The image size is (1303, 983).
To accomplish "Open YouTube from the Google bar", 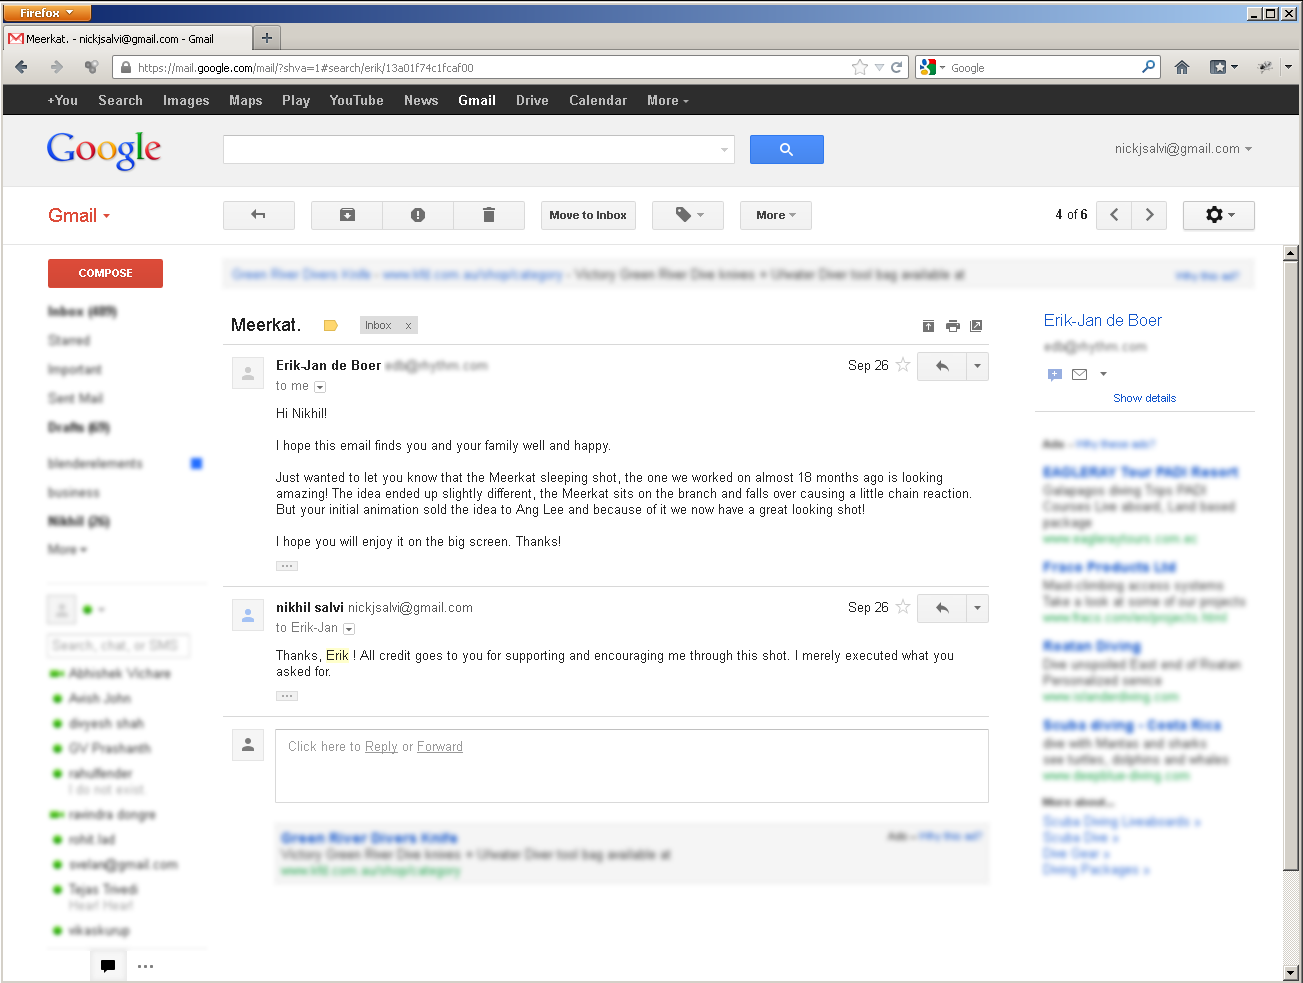I will point(356,100).
